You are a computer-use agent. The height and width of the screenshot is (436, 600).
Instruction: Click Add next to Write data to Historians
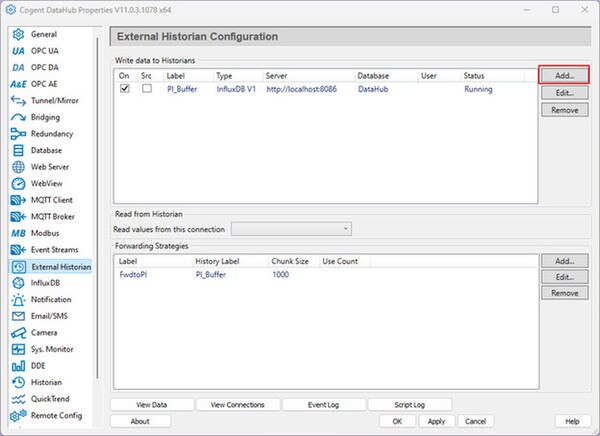[x=564, y=75]
